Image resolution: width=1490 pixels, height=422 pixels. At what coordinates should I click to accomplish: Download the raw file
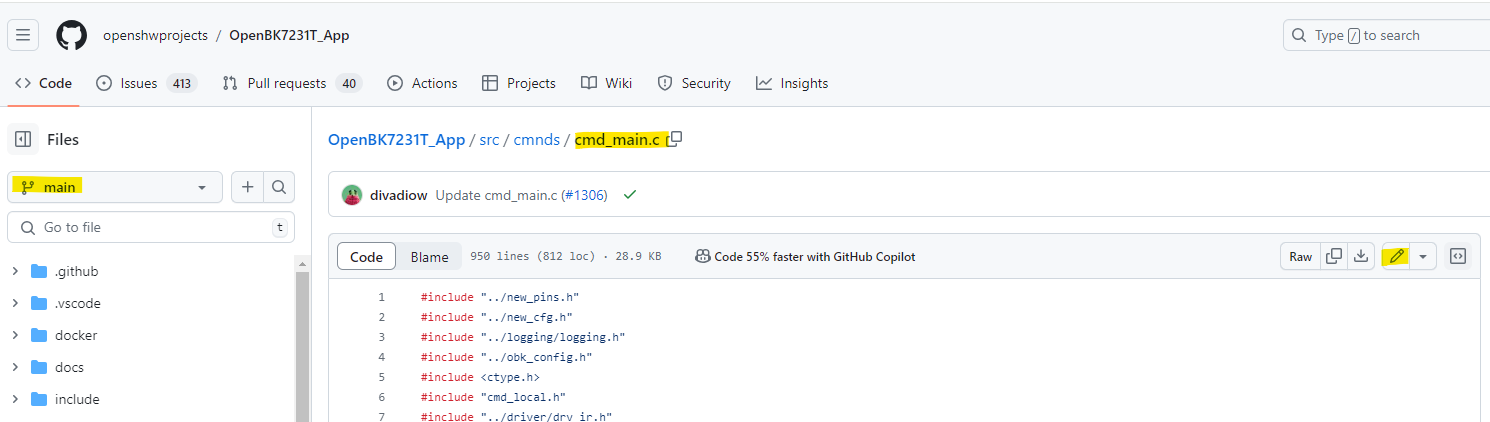click(x=1360, y=257)
